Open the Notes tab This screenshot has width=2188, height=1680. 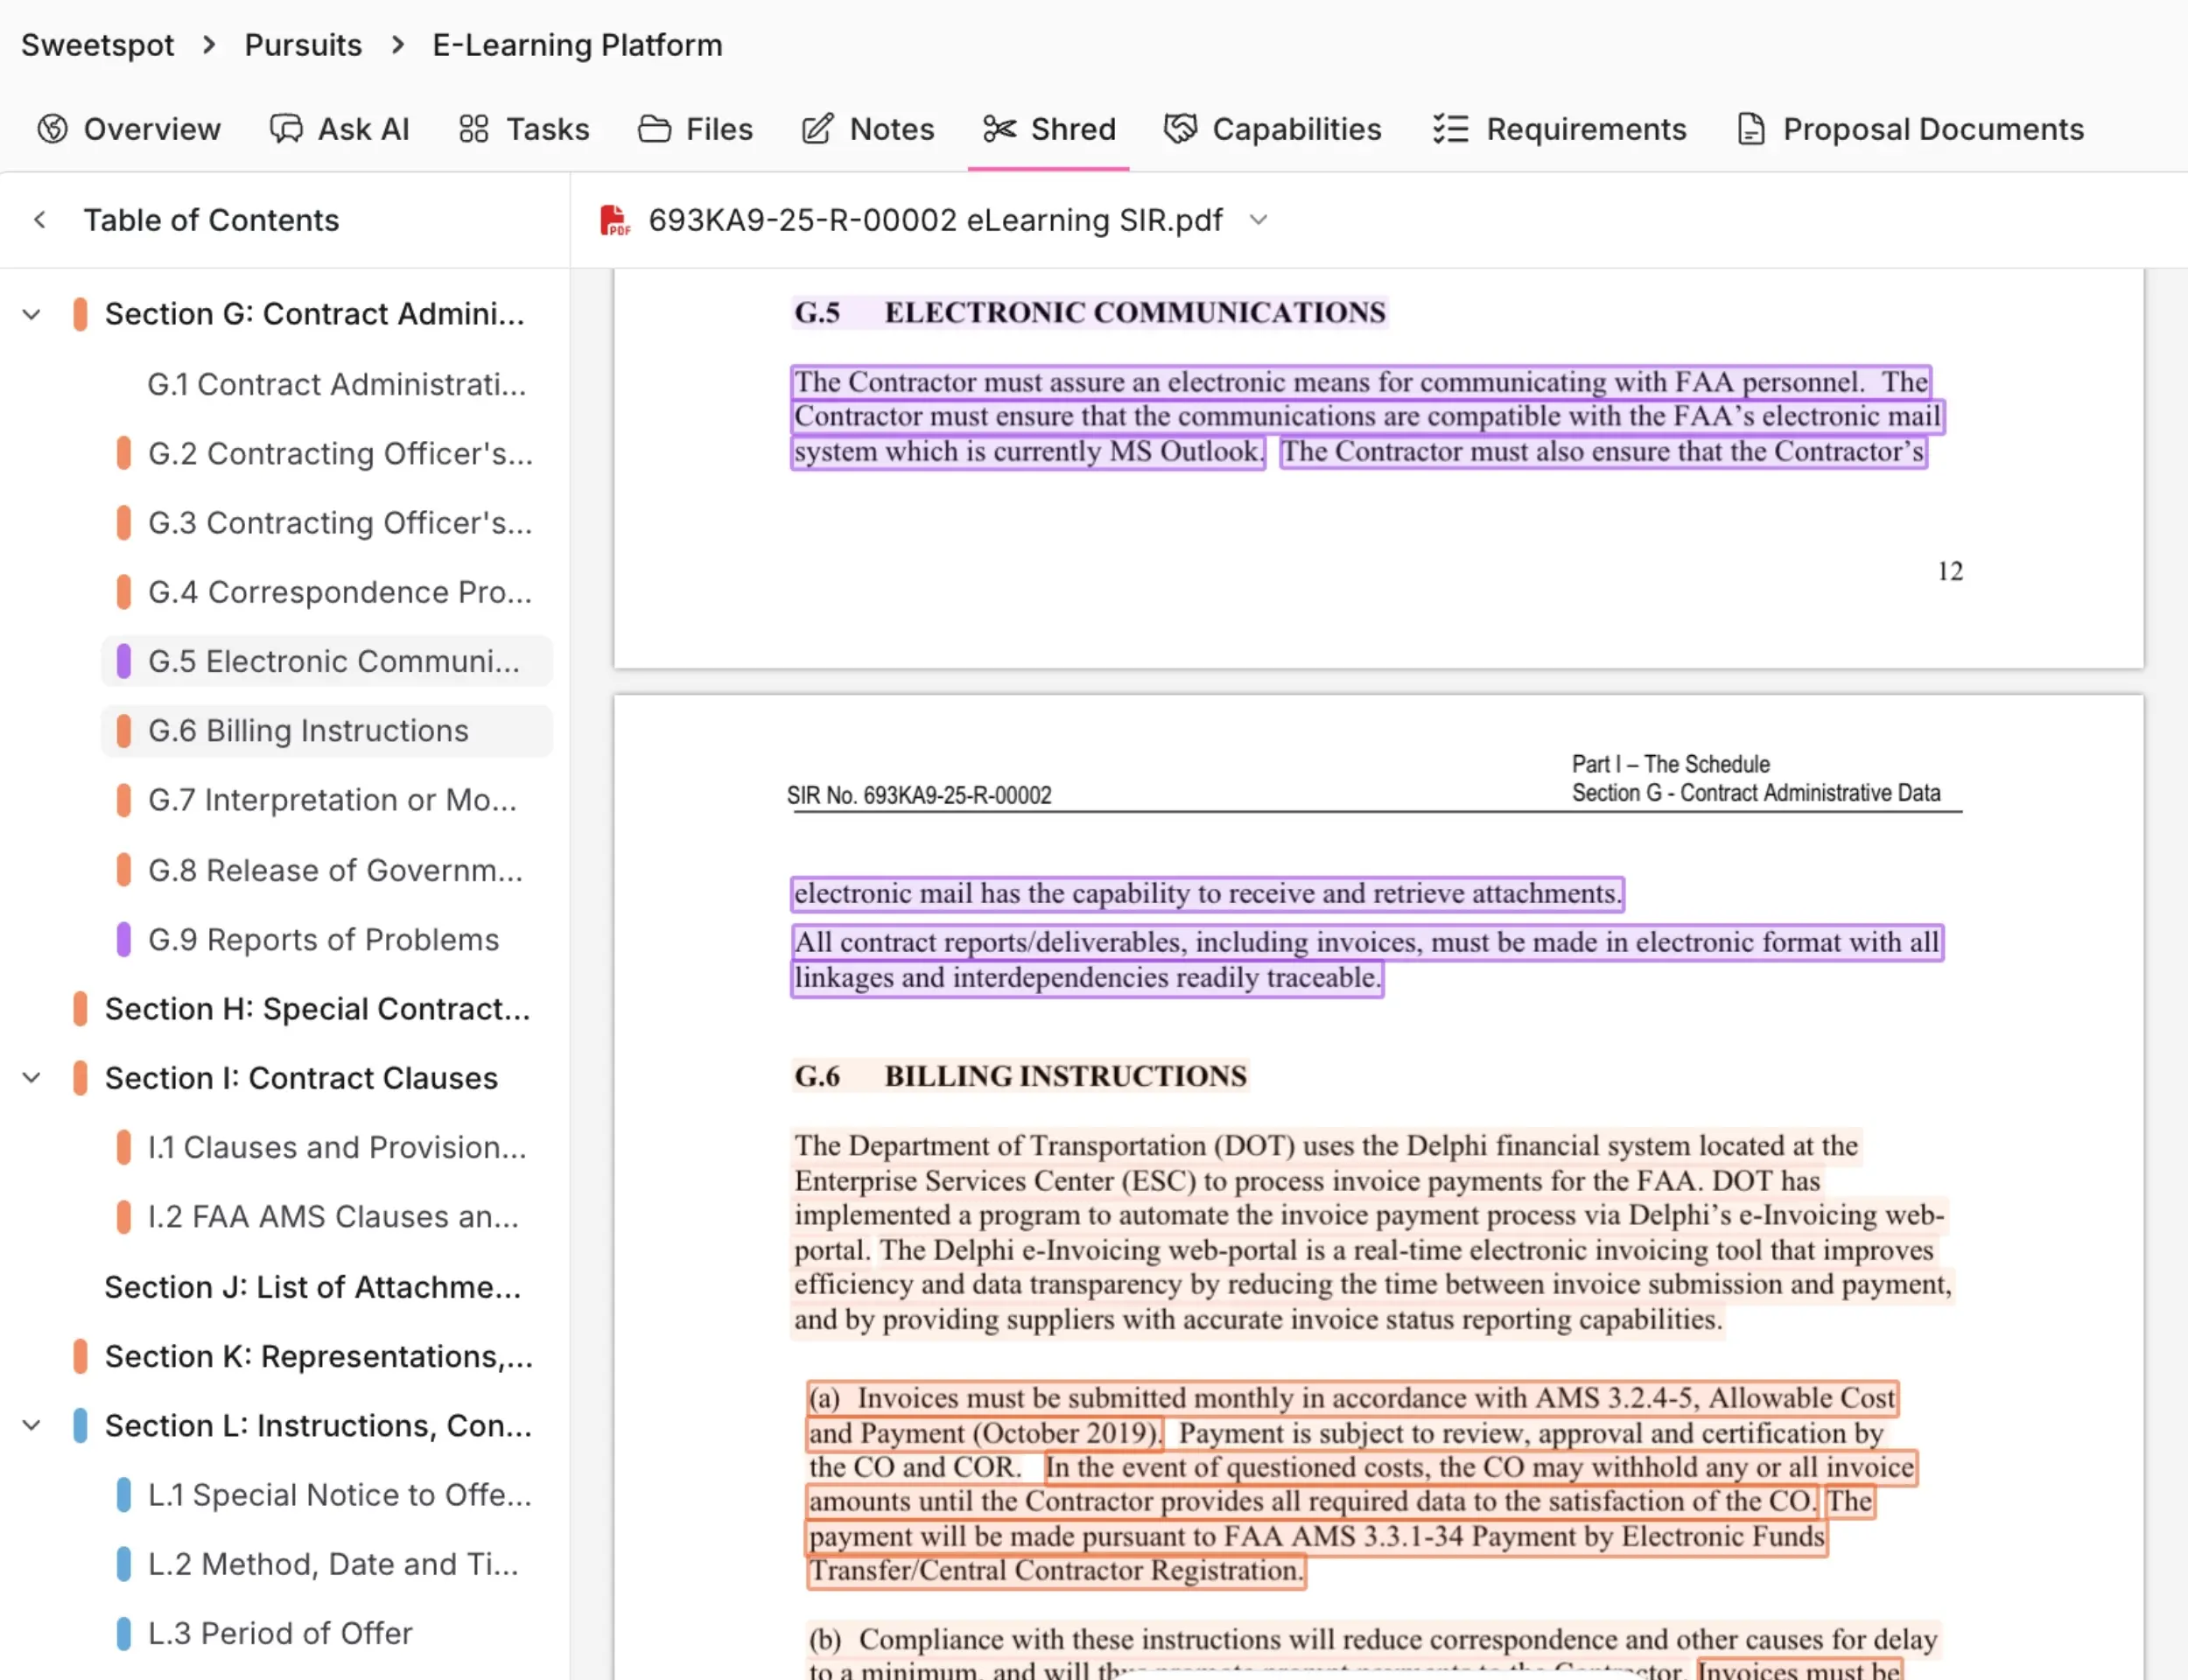[x=868, y=129]
